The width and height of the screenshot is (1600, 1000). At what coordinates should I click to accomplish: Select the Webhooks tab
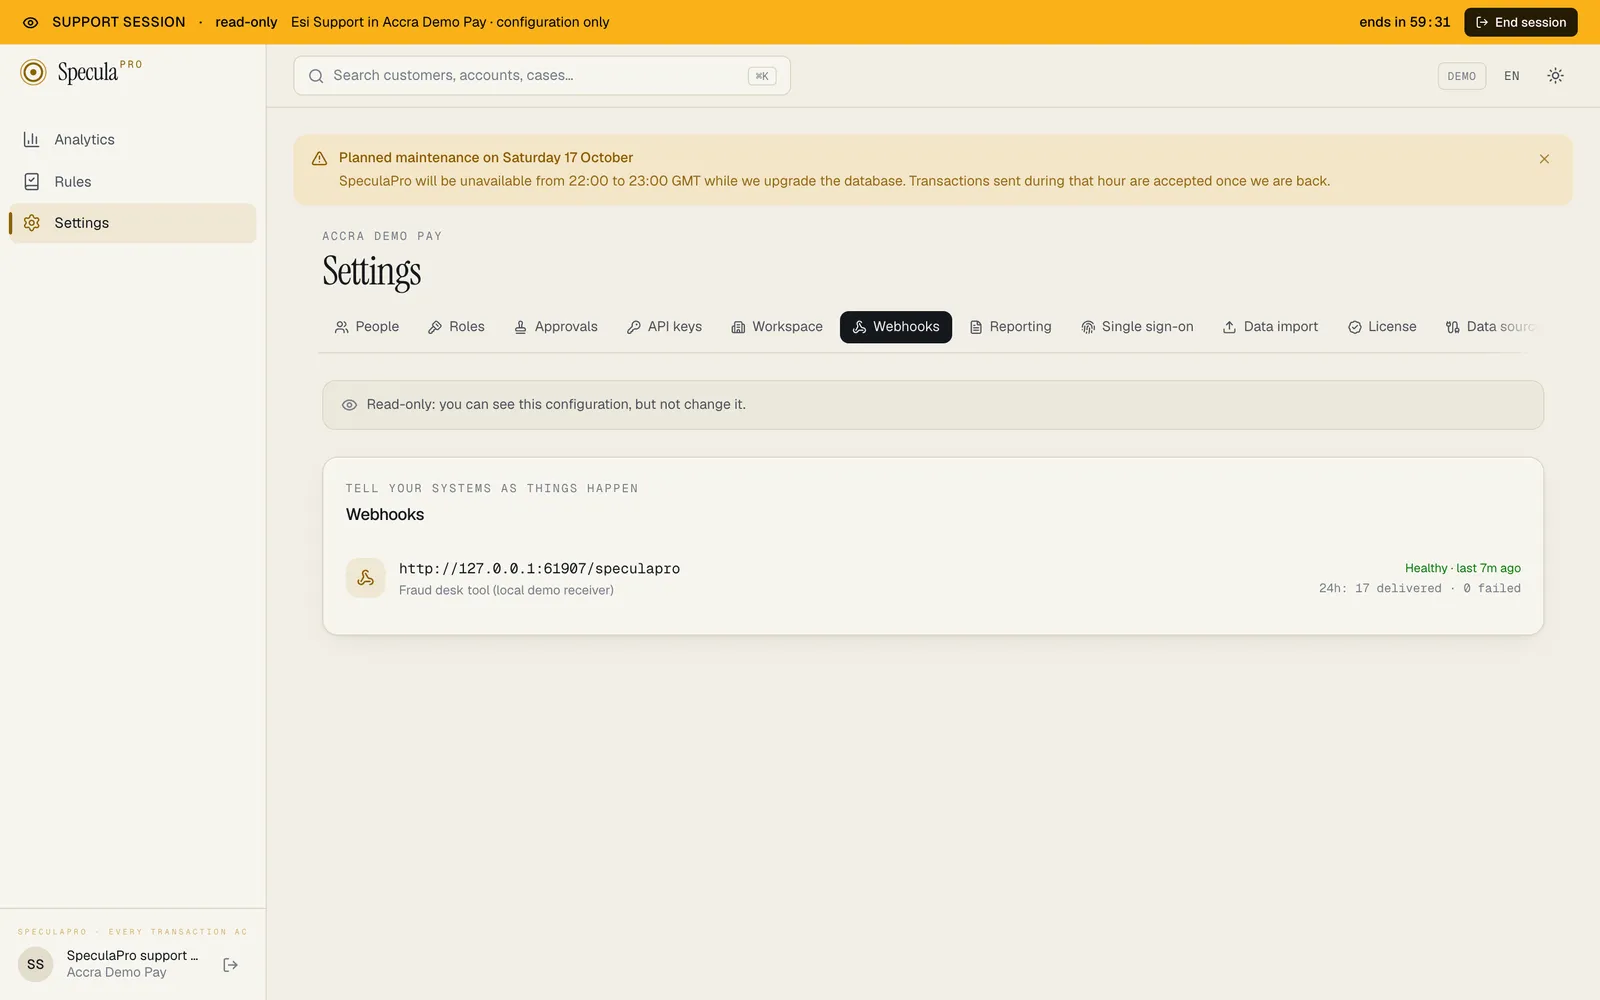(896, 327)
